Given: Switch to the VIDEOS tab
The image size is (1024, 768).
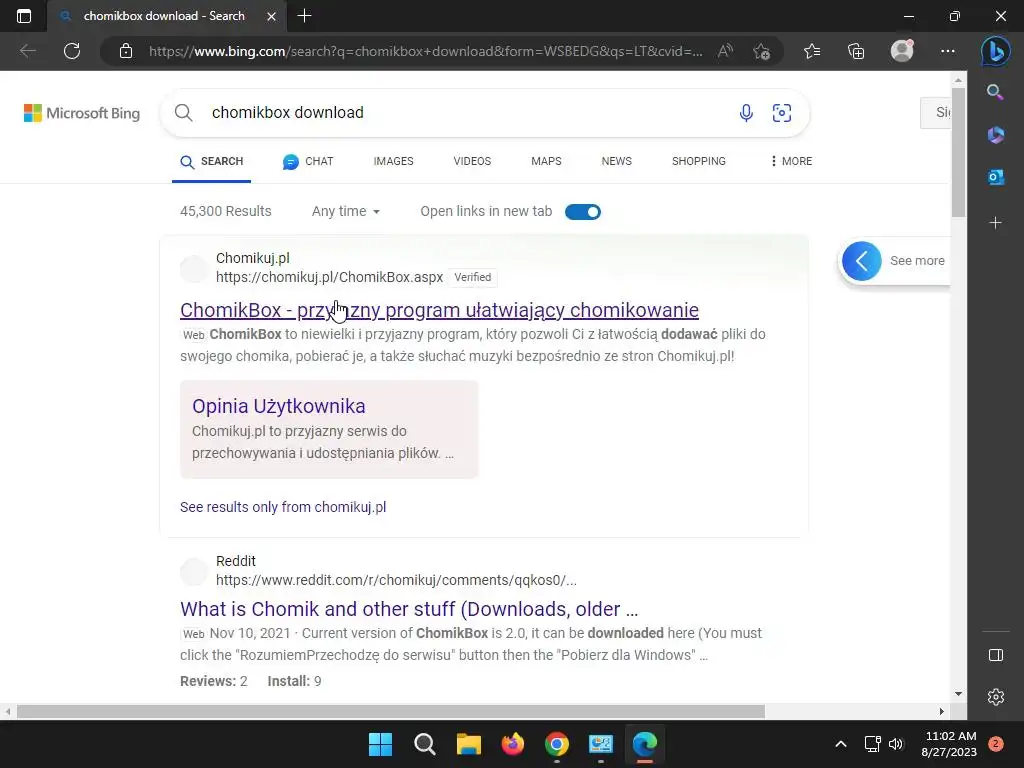Looking at the screenshot, I should 472,161.
